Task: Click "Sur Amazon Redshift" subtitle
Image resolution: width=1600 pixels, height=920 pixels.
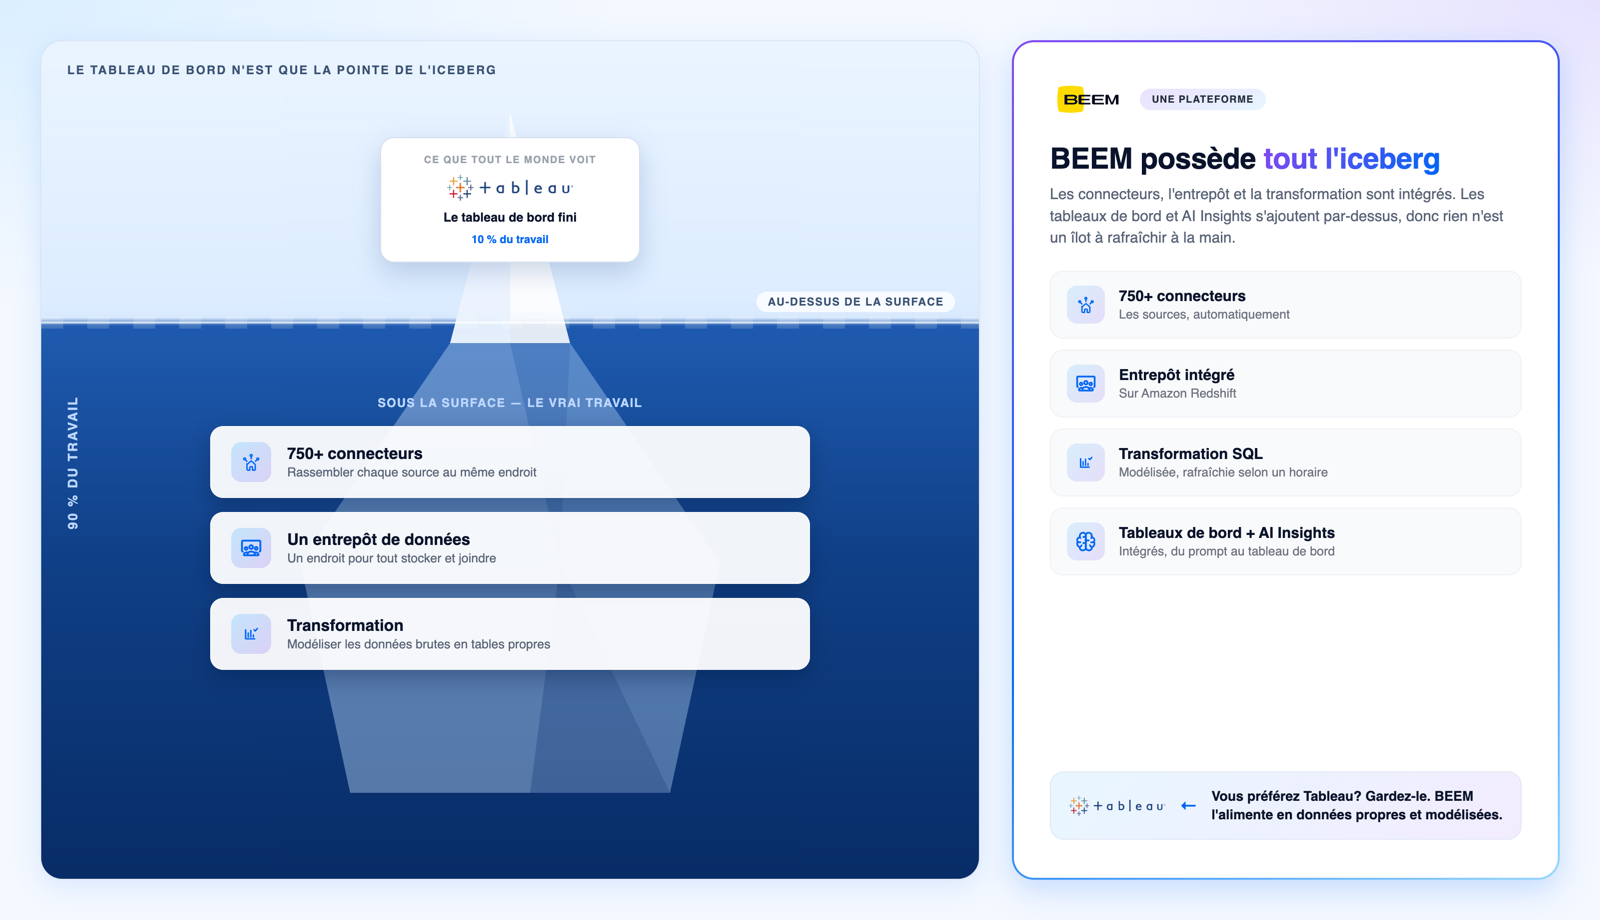Action: tap(1177, 393)
